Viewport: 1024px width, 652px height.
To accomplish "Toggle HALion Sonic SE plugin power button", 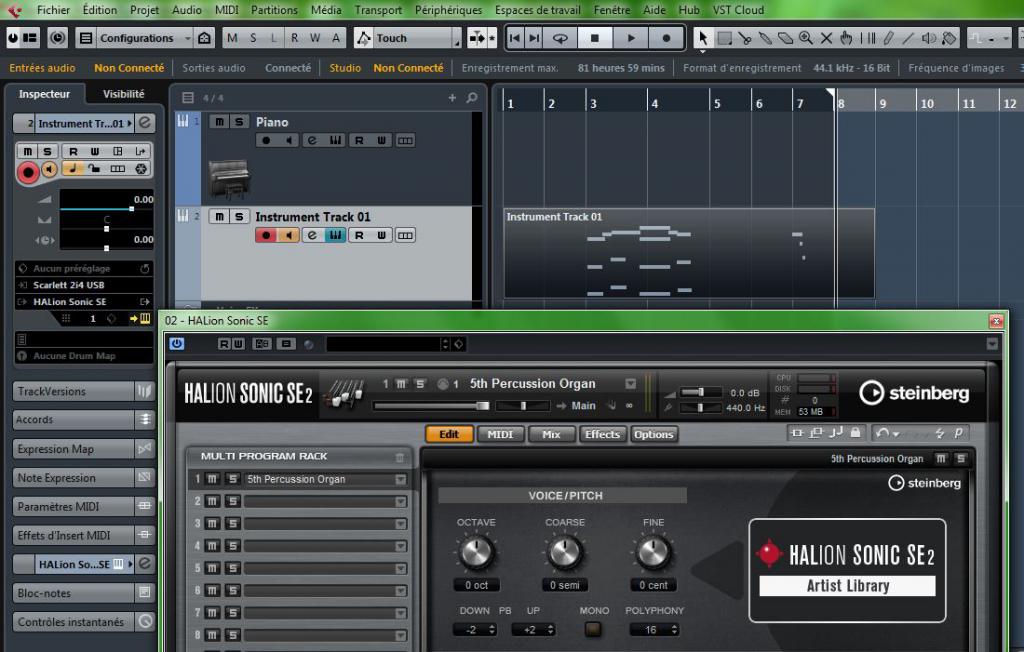I will (x=176, y=344).
